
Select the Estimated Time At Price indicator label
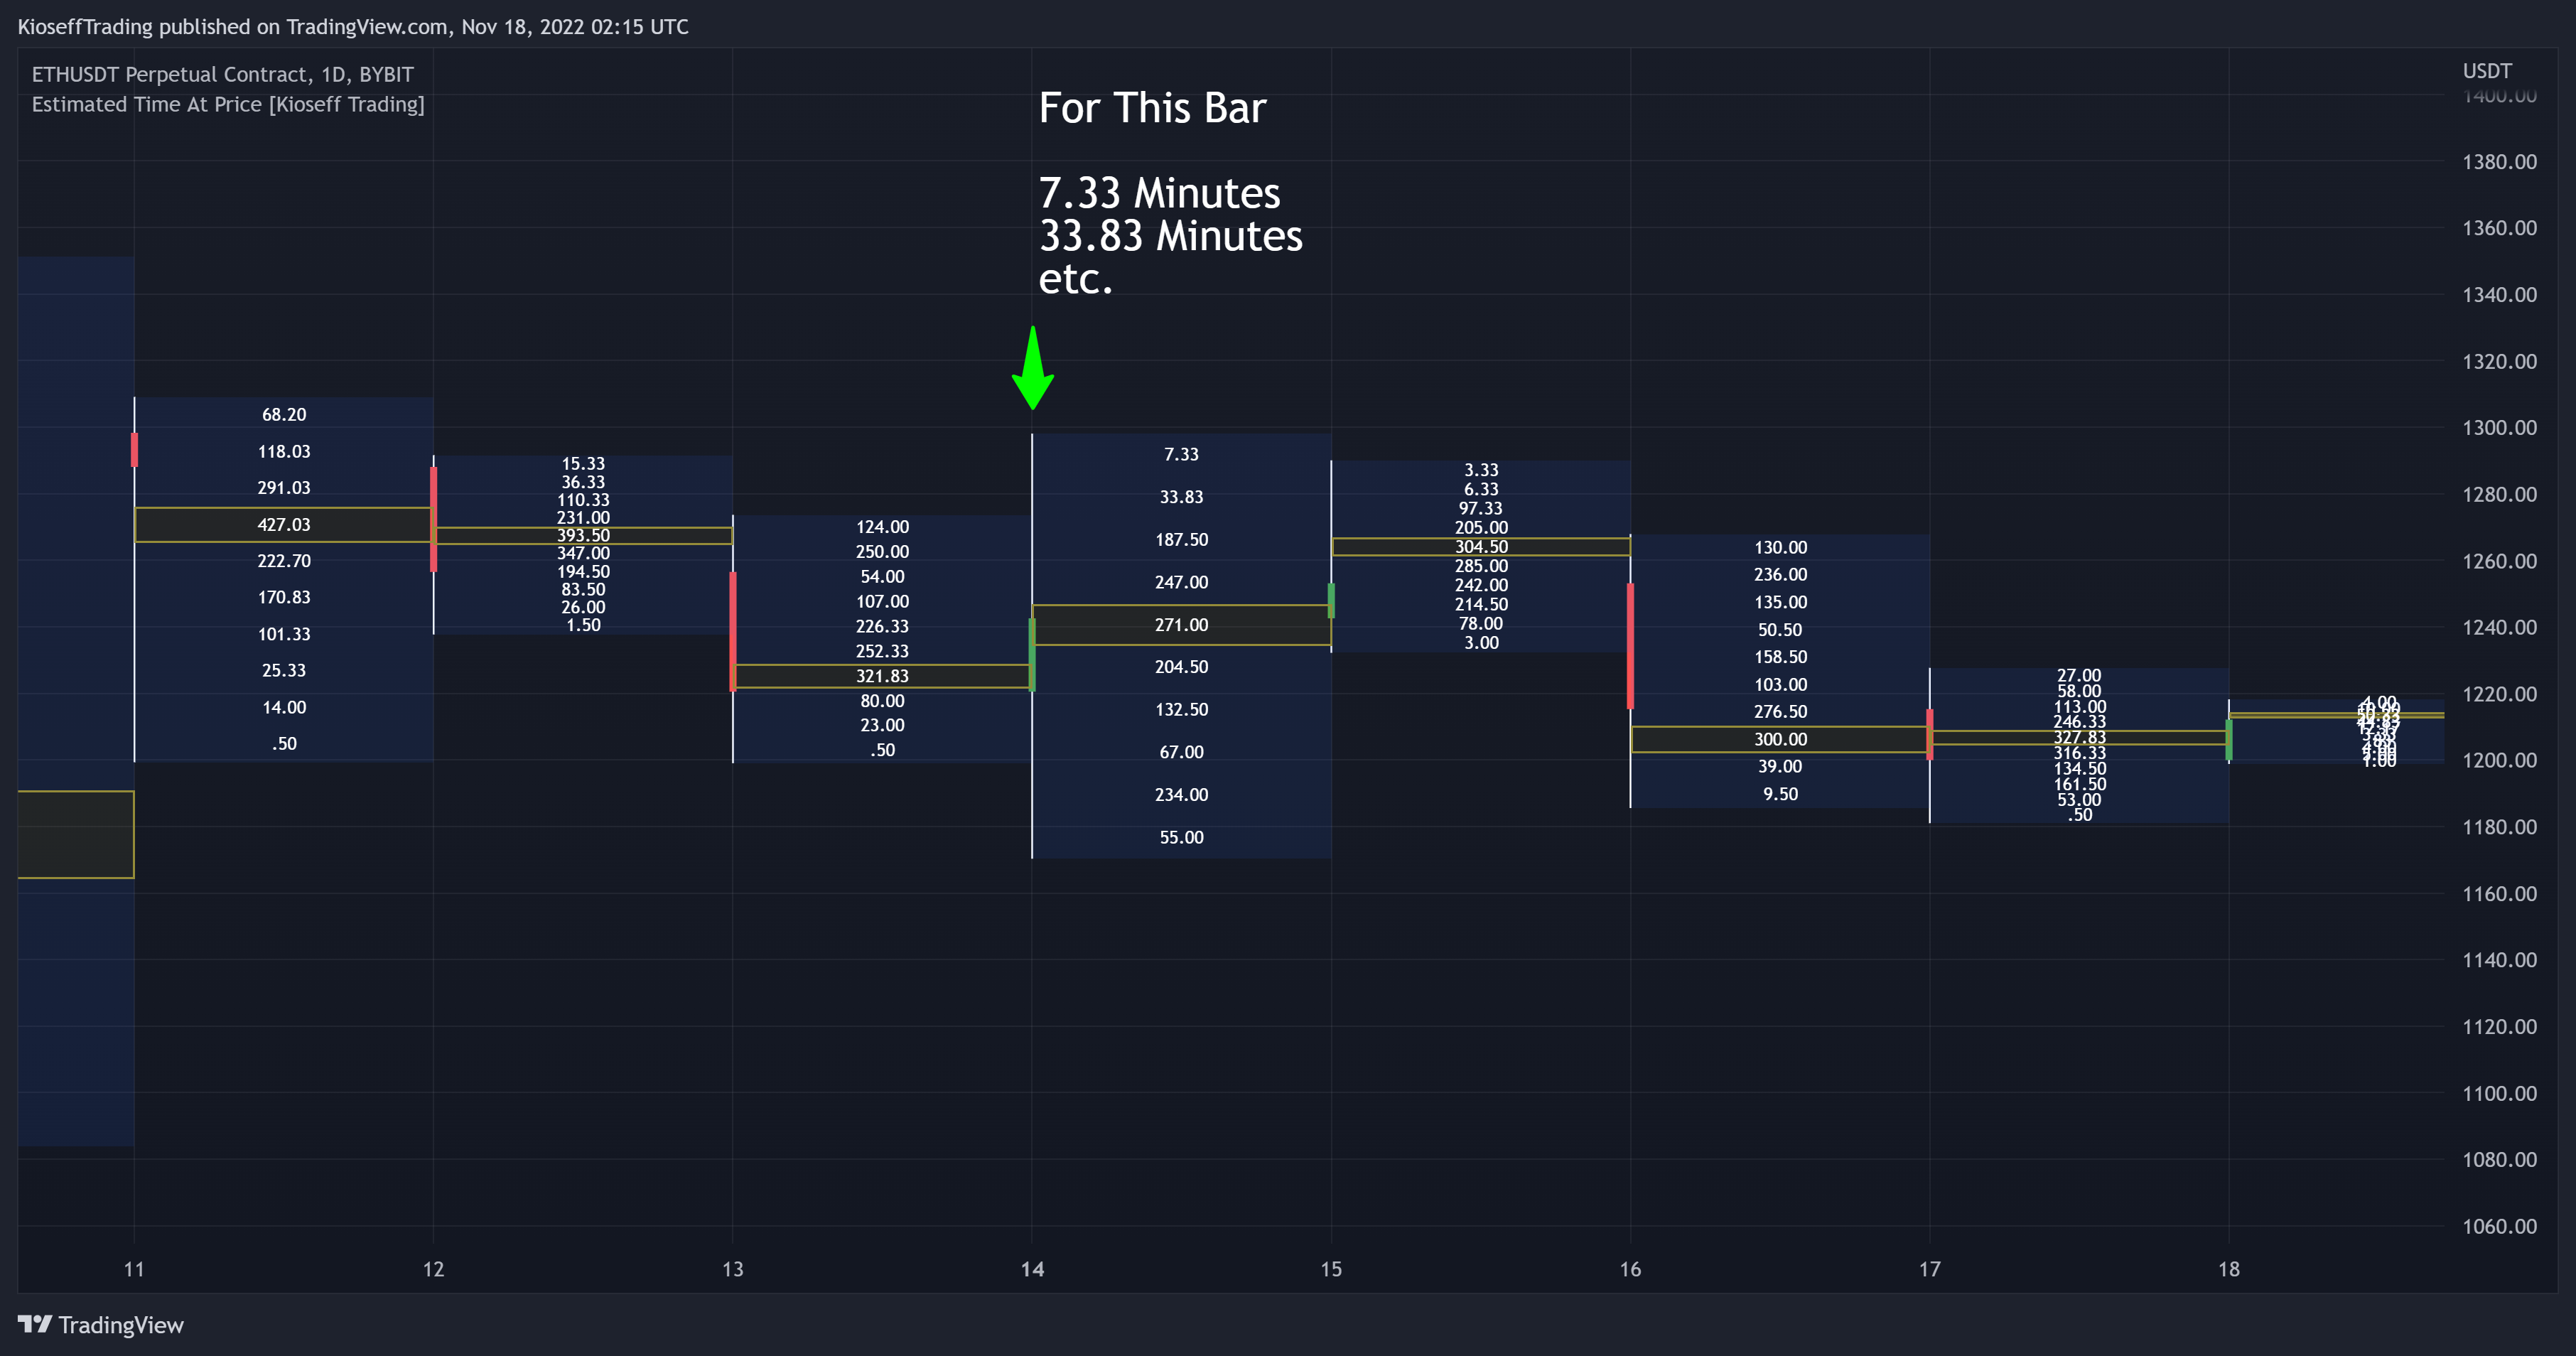(228, 104)
